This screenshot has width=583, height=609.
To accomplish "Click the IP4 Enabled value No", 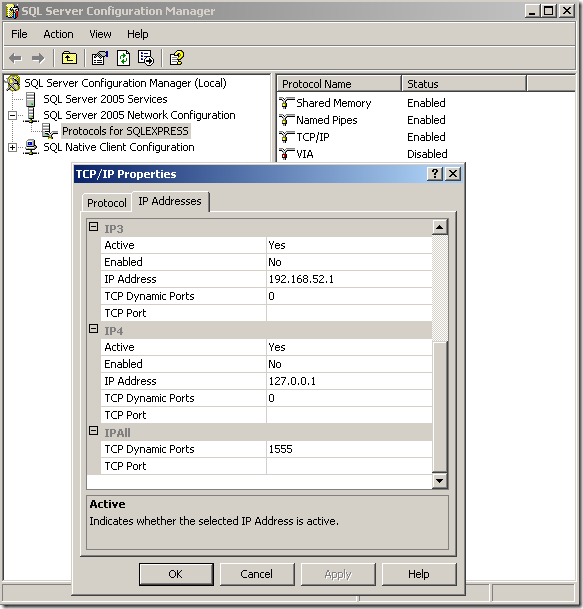I will coord(349,364).
